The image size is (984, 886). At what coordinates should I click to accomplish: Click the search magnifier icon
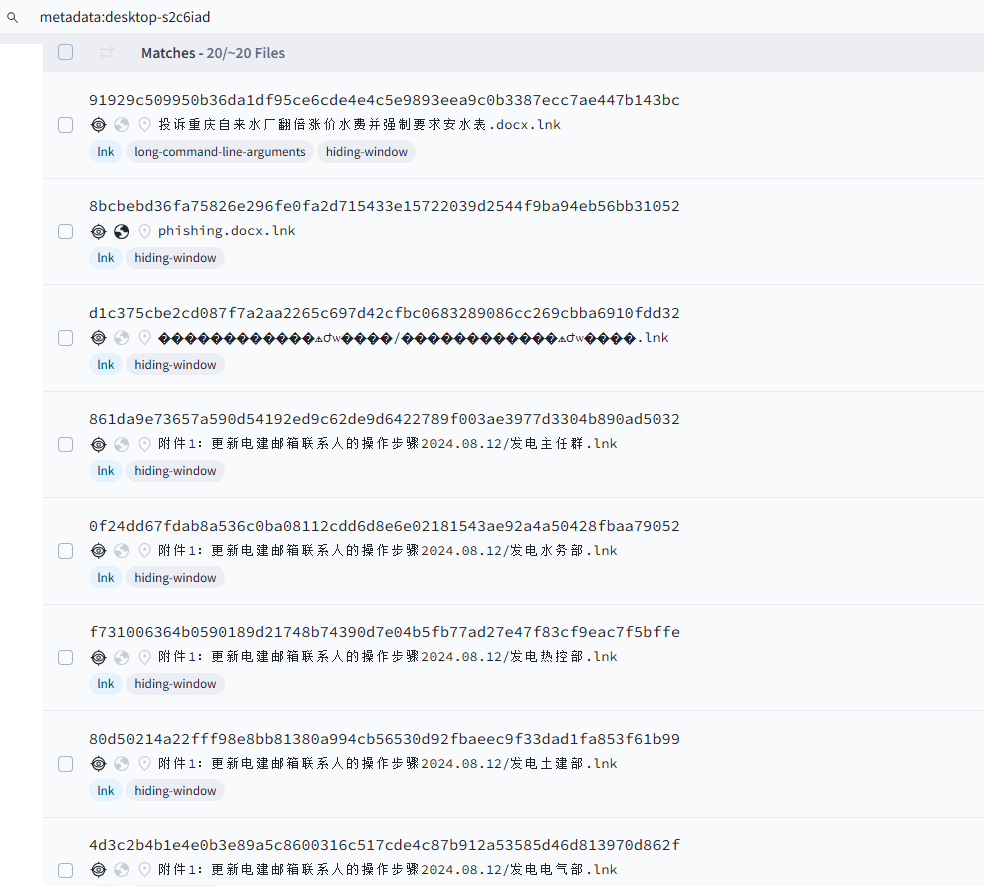[x=13, y=17]
